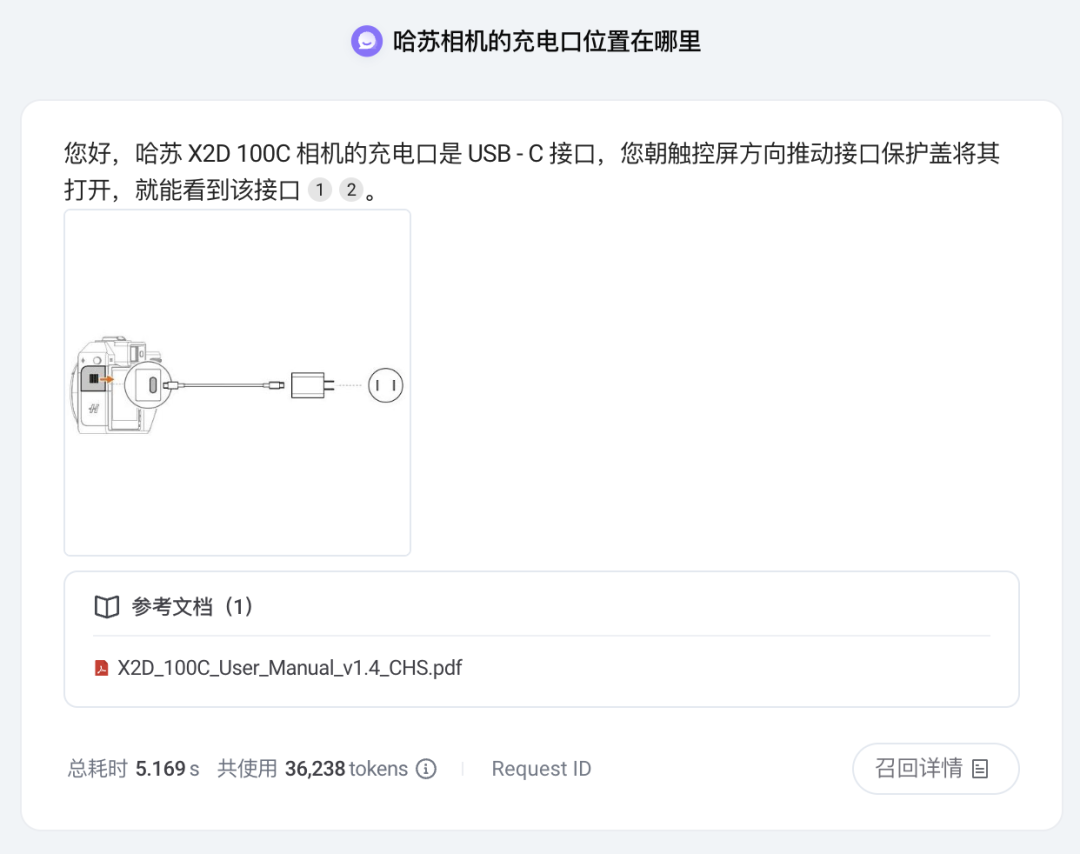Click the token usage info icon

tap(426, 769)
